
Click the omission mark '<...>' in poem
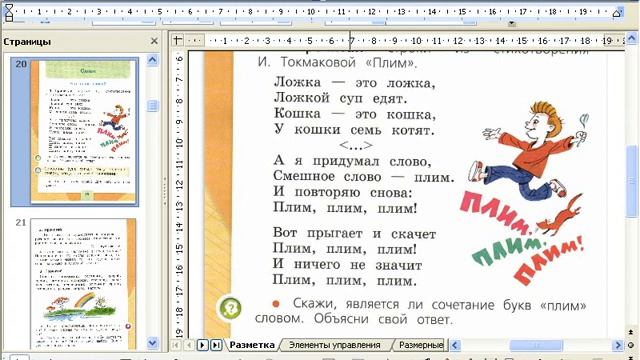356,145
